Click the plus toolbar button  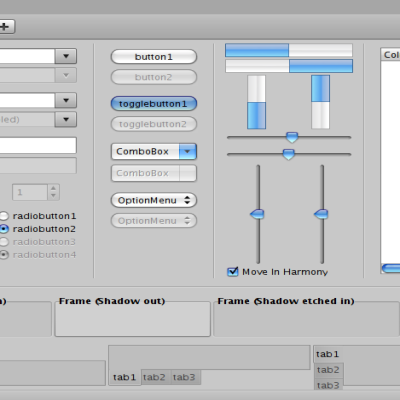point(6,26)
